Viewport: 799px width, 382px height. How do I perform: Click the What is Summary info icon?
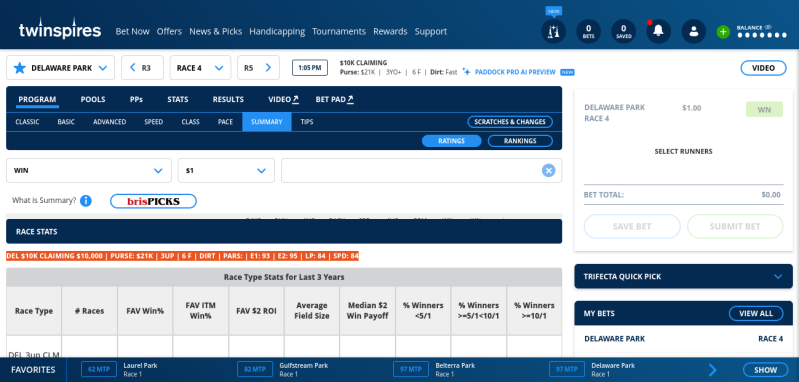86,201
